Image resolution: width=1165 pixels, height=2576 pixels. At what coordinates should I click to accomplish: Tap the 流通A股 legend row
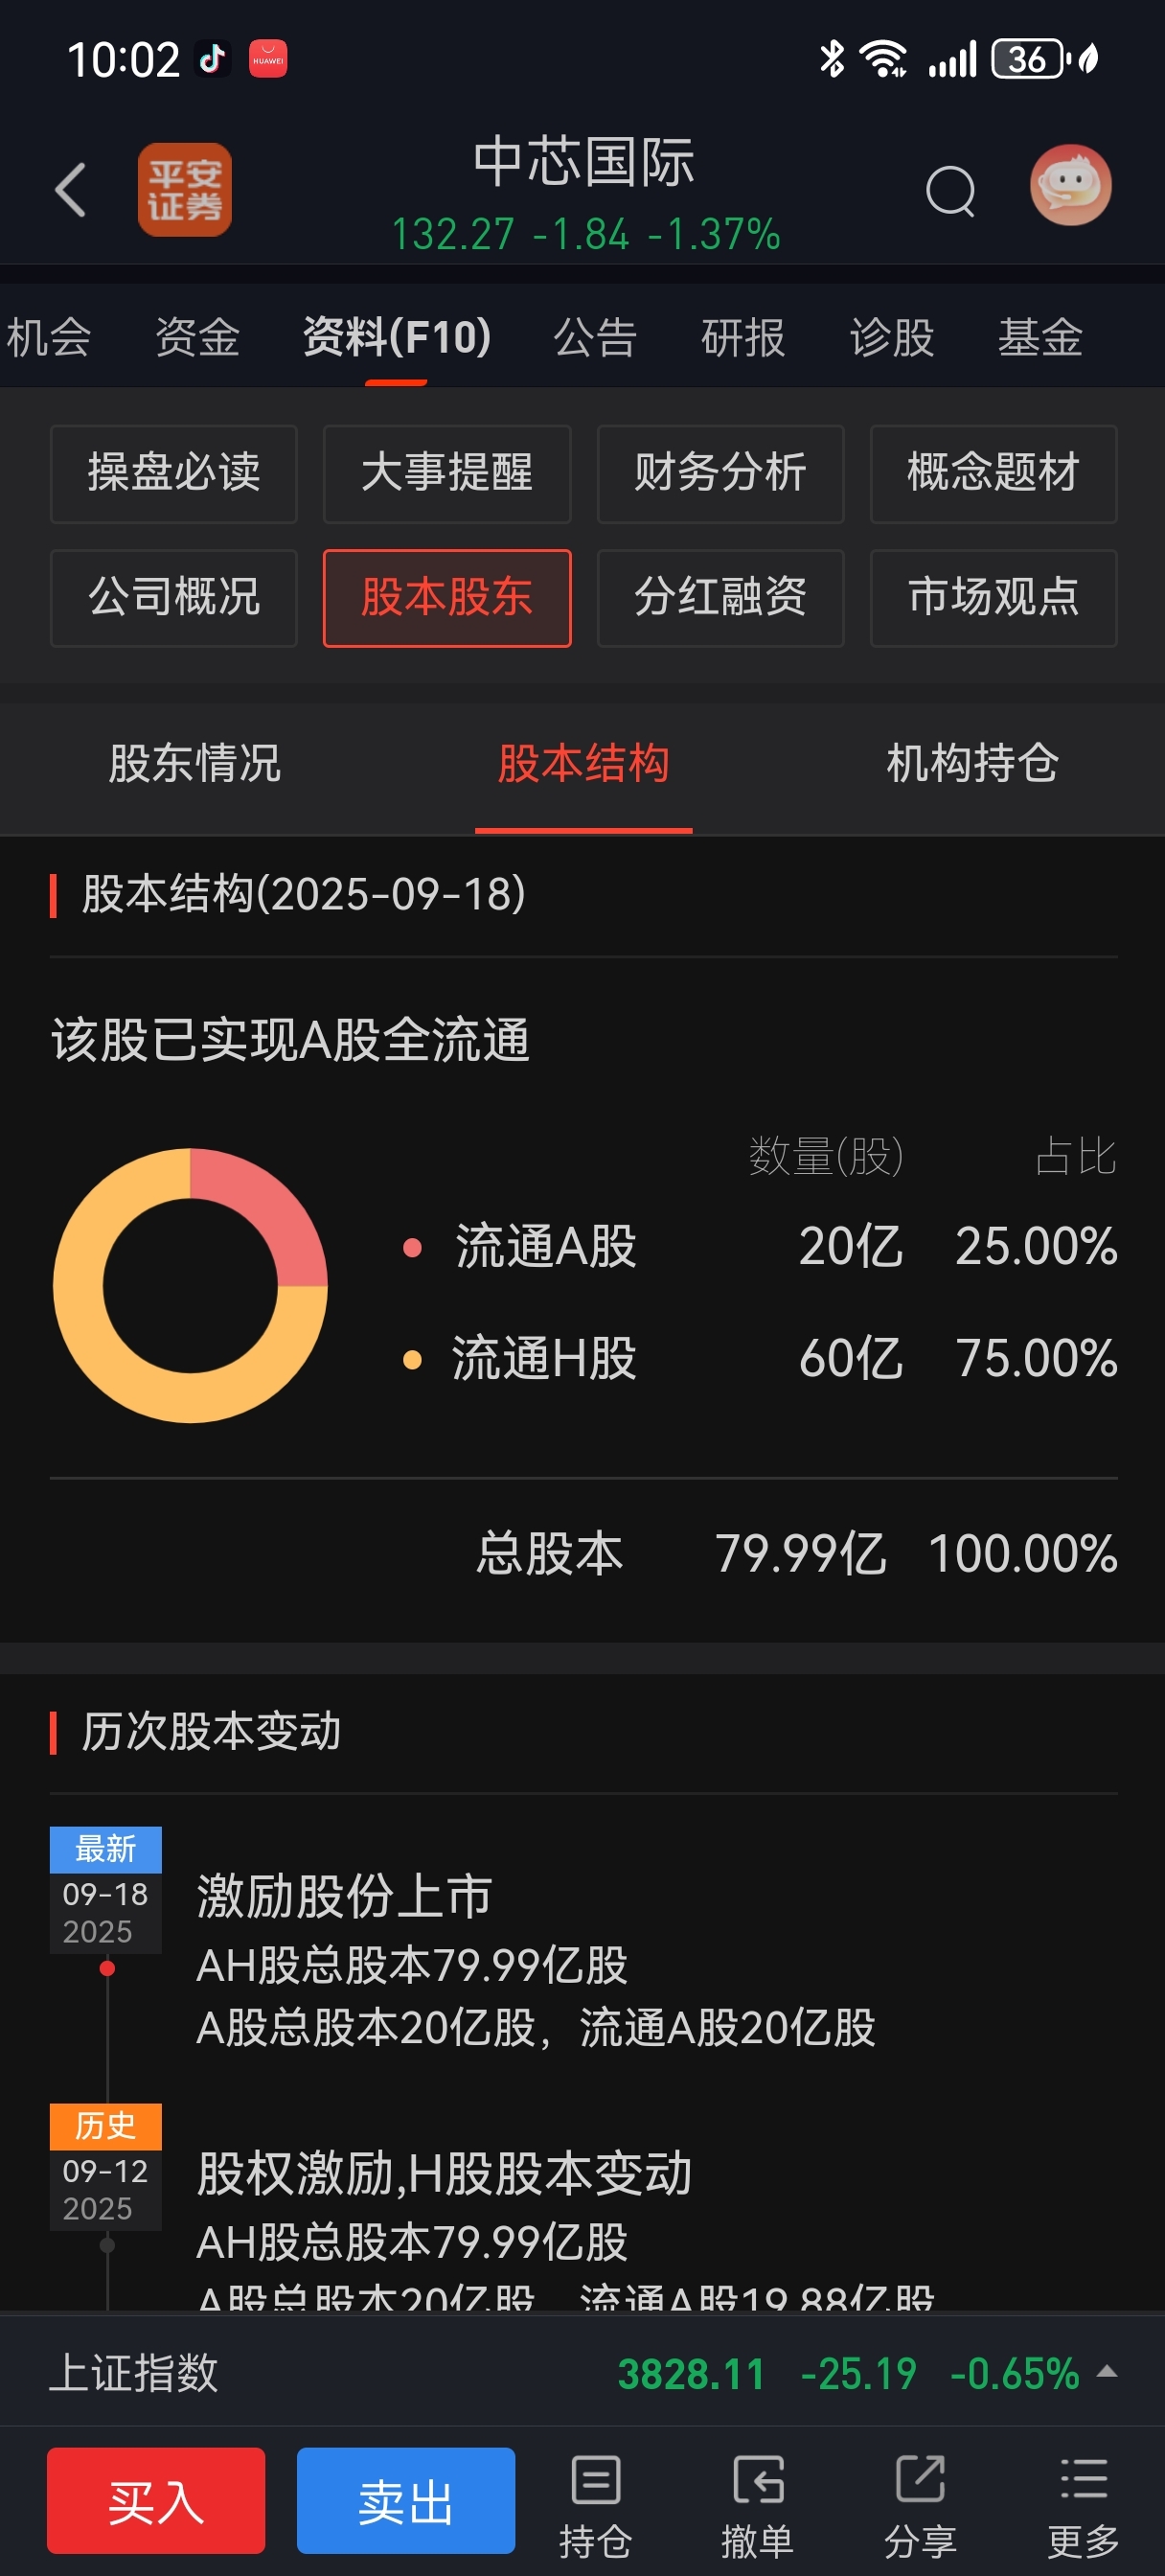[760, 1247]
